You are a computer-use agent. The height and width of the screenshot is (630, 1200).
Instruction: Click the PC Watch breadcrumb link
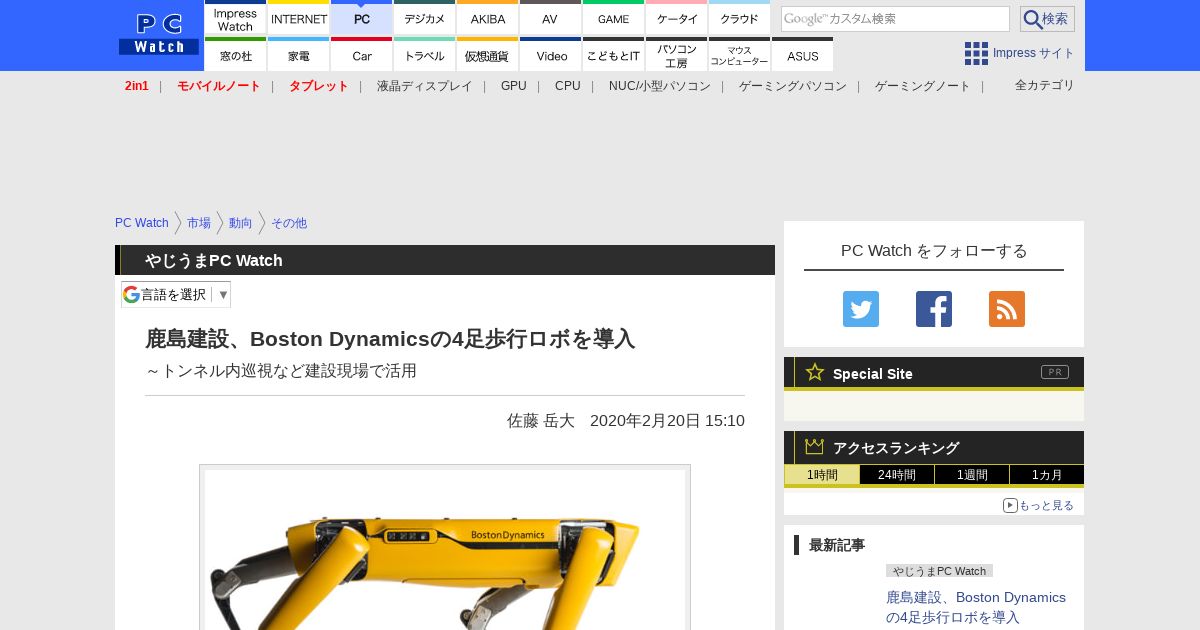pos(142,223)
